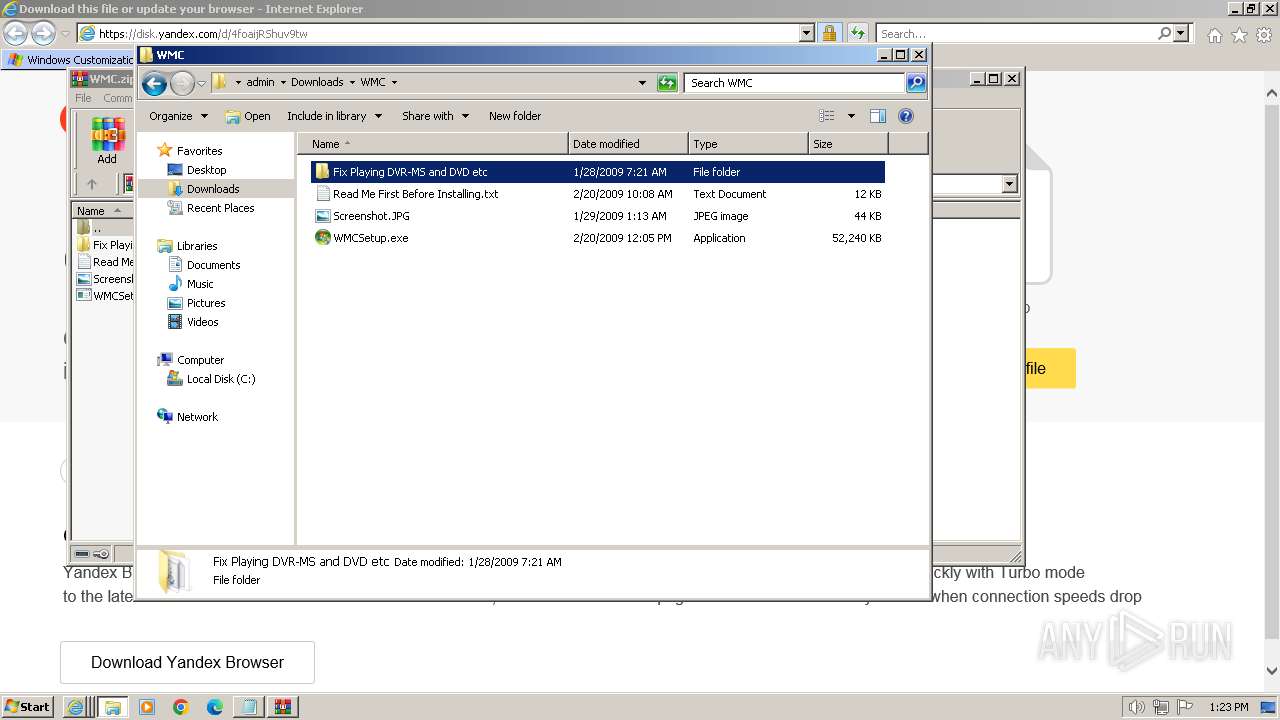Open Microsoft Edge from the taskbar

pyautogui.click(x=214, y=707)
